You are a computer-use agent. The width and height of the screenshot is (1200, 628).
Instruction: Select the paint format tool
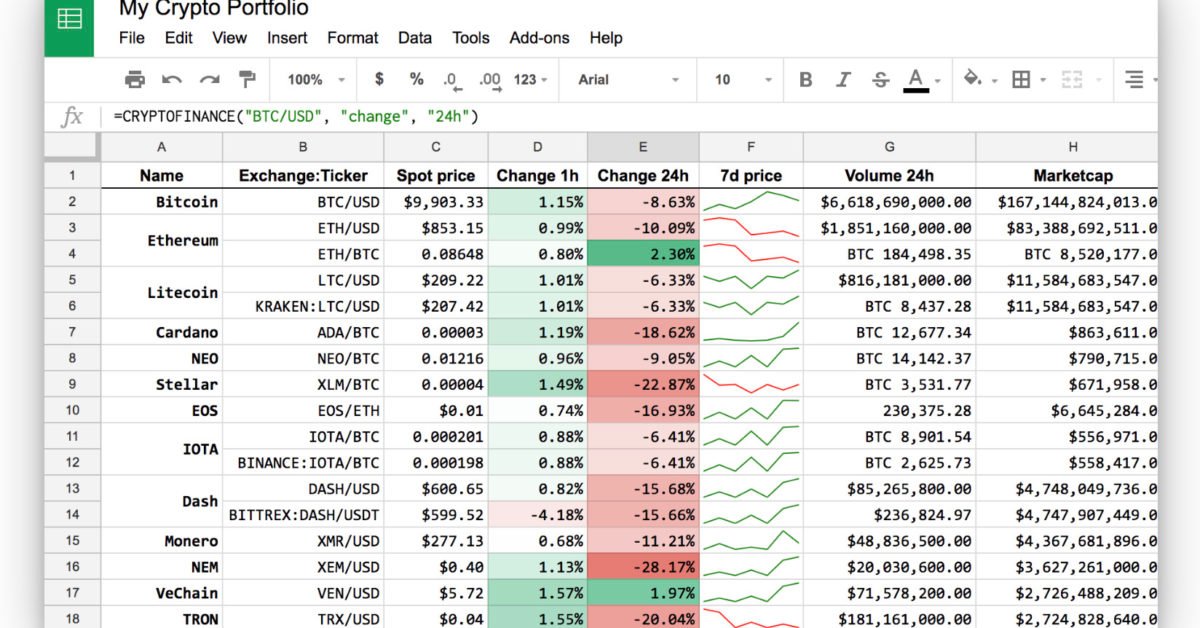(246, 80)
